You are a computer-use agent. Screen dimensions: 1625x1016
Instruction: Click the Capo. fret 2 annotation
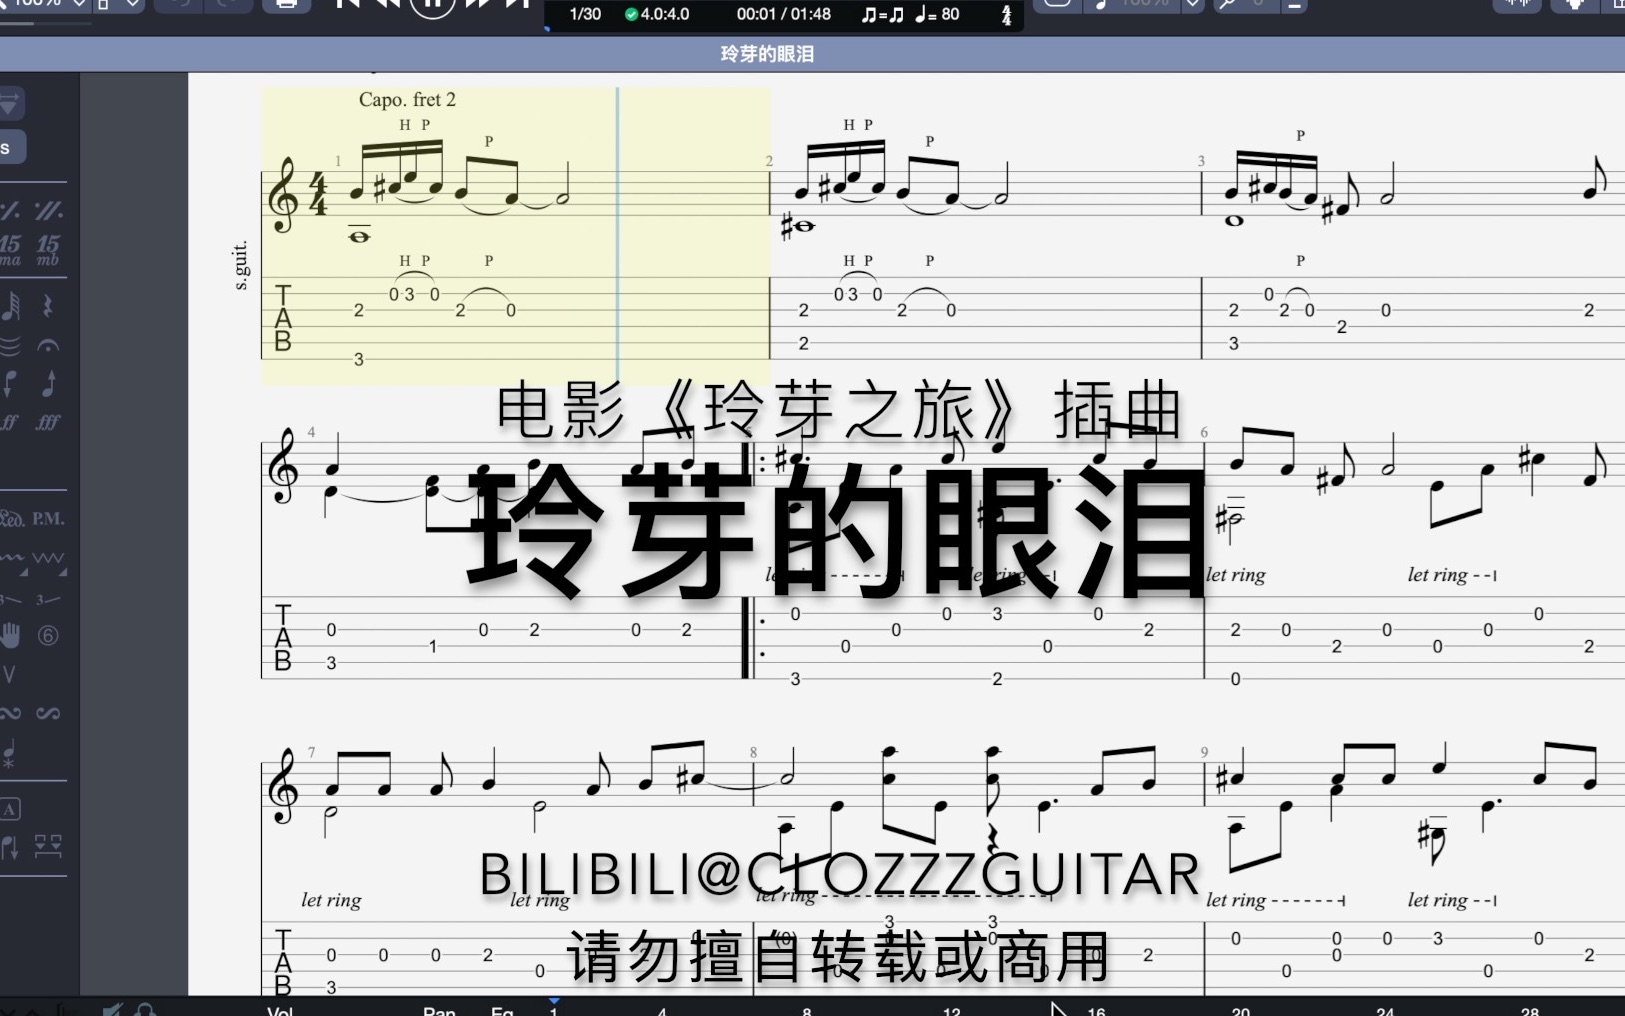click(x=407, y=99)
